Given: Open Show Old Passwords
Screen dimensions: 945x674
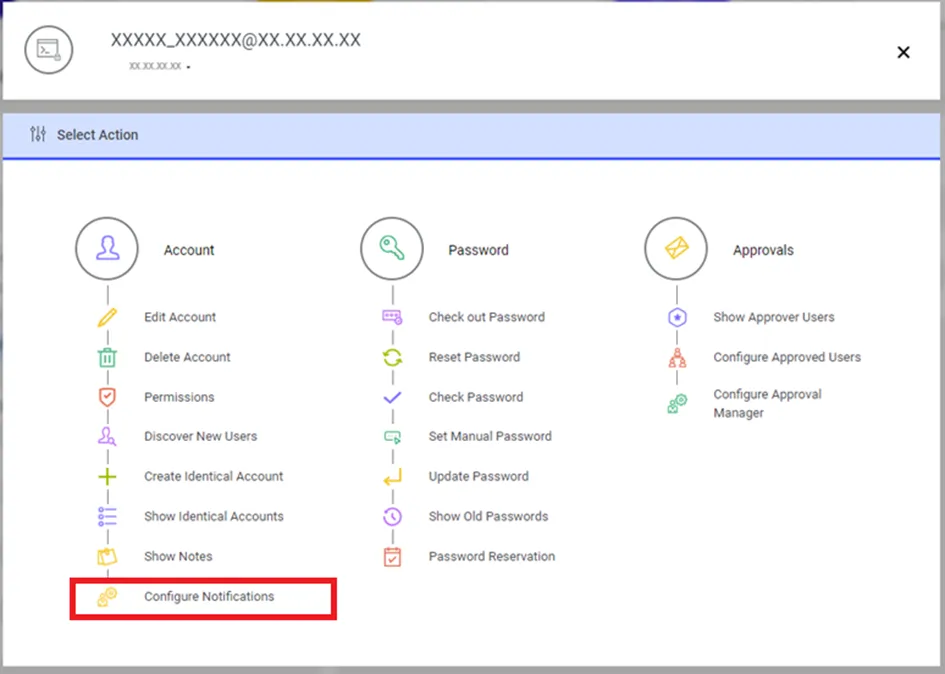Looking at the screenshot, I should click(x=488, y=517).
